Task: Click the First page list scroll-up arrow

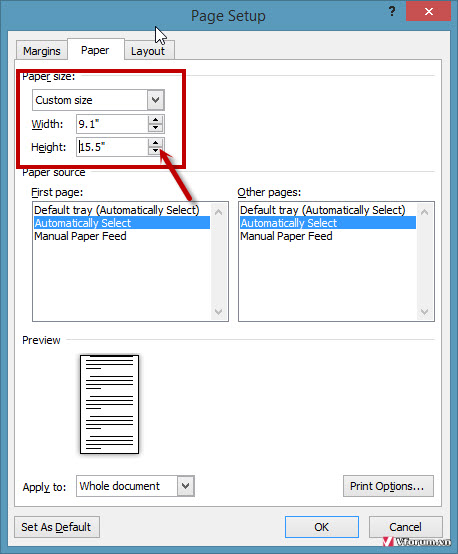Action: click(218, 212)
